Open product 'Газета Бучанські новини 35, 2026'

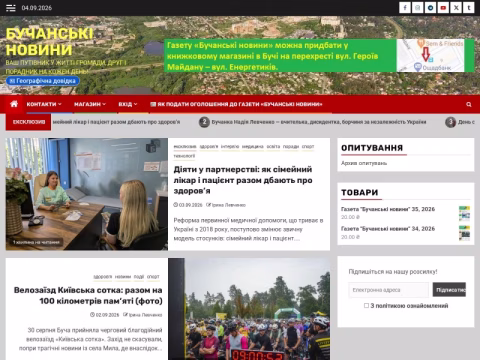[x=388, y=209]
